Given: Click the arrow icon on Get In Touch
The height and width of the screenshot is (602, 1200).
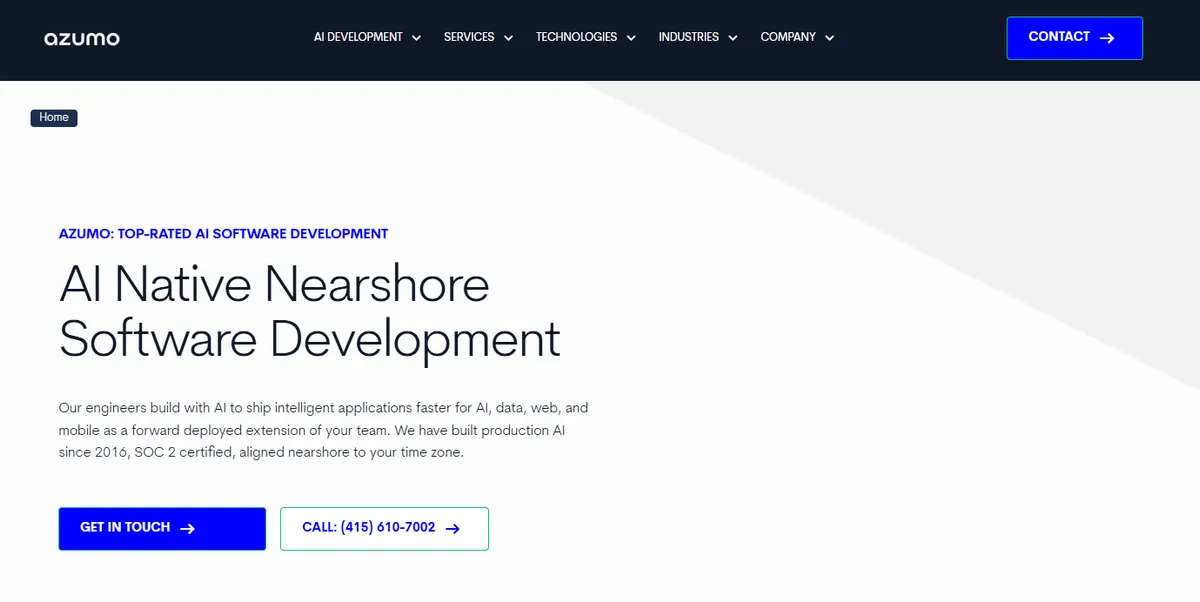Looking at the screenshot, I should coord(187,529).
